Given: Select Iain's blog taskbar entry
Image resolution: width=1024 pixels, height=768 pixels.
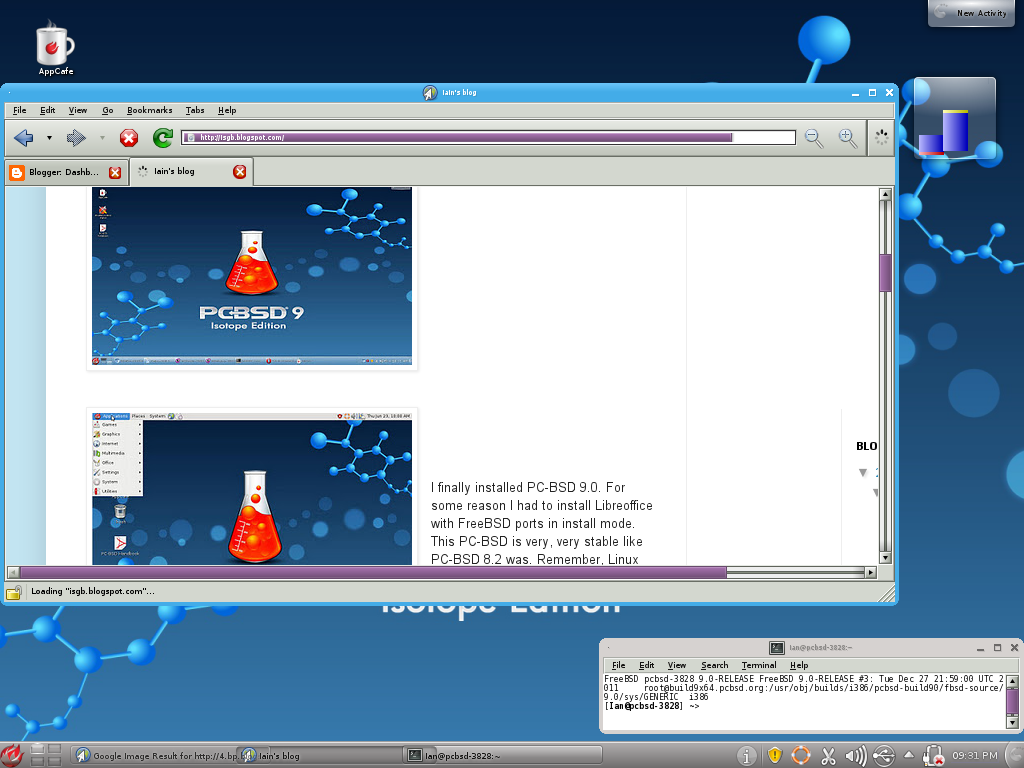Looking at the screenshot, I should coord(320,756).
